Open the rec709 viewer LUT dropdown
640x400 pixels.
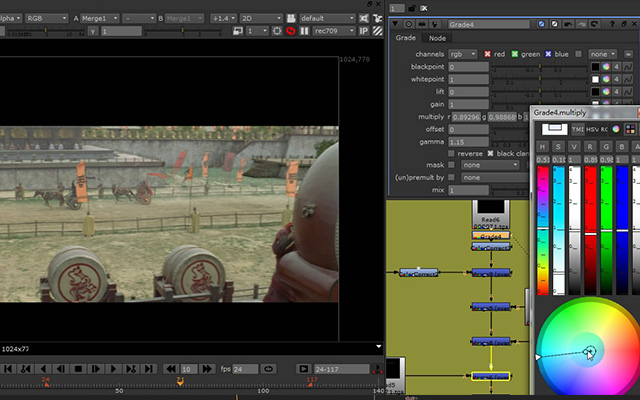[x=333, y=31]
